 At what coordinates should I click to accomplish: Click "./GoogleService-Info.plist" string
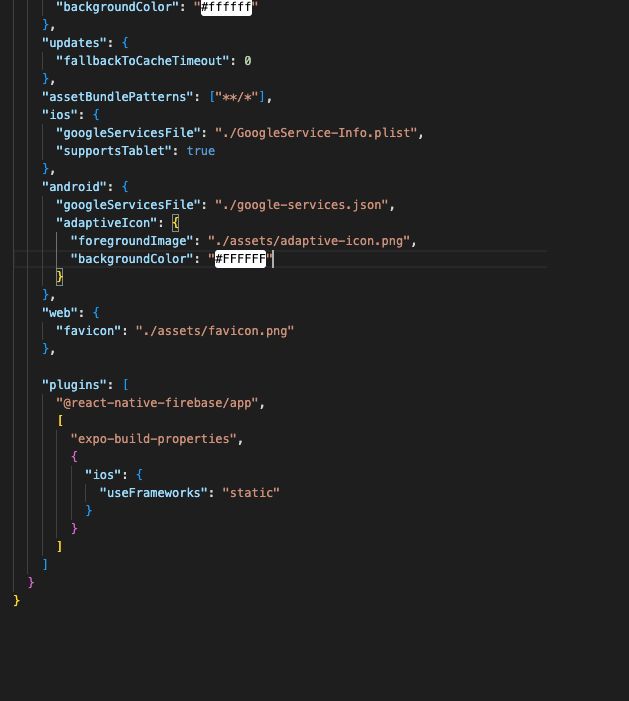[316, 133]
